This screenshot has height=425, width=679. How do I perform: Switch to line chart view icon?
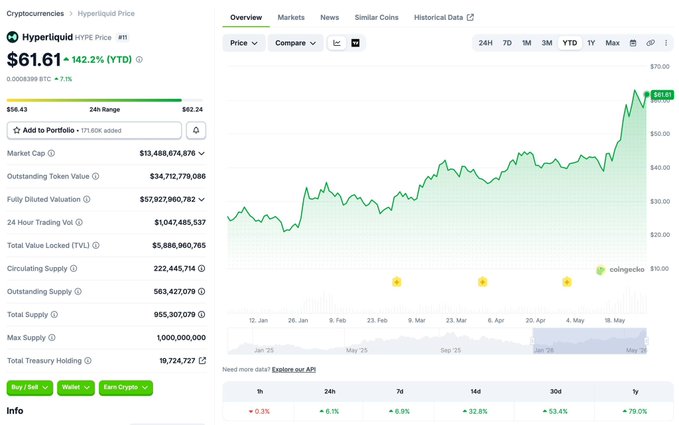[x=336, y=43]
